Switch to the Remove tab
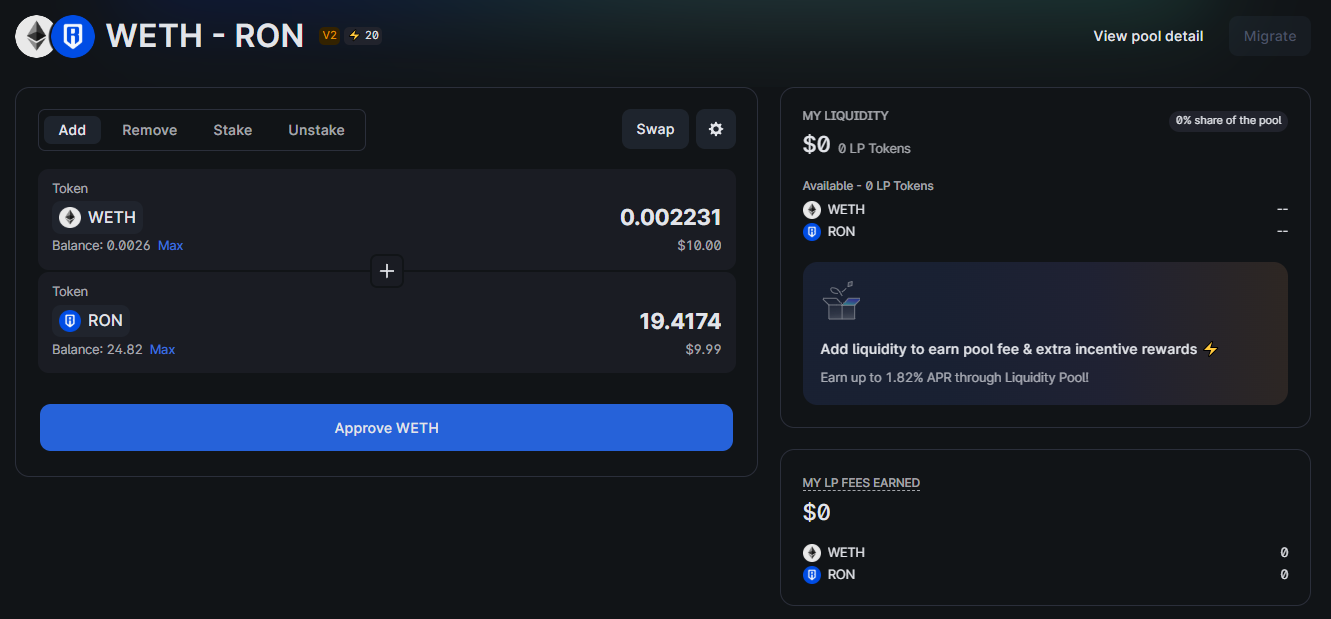 [149, 129]
